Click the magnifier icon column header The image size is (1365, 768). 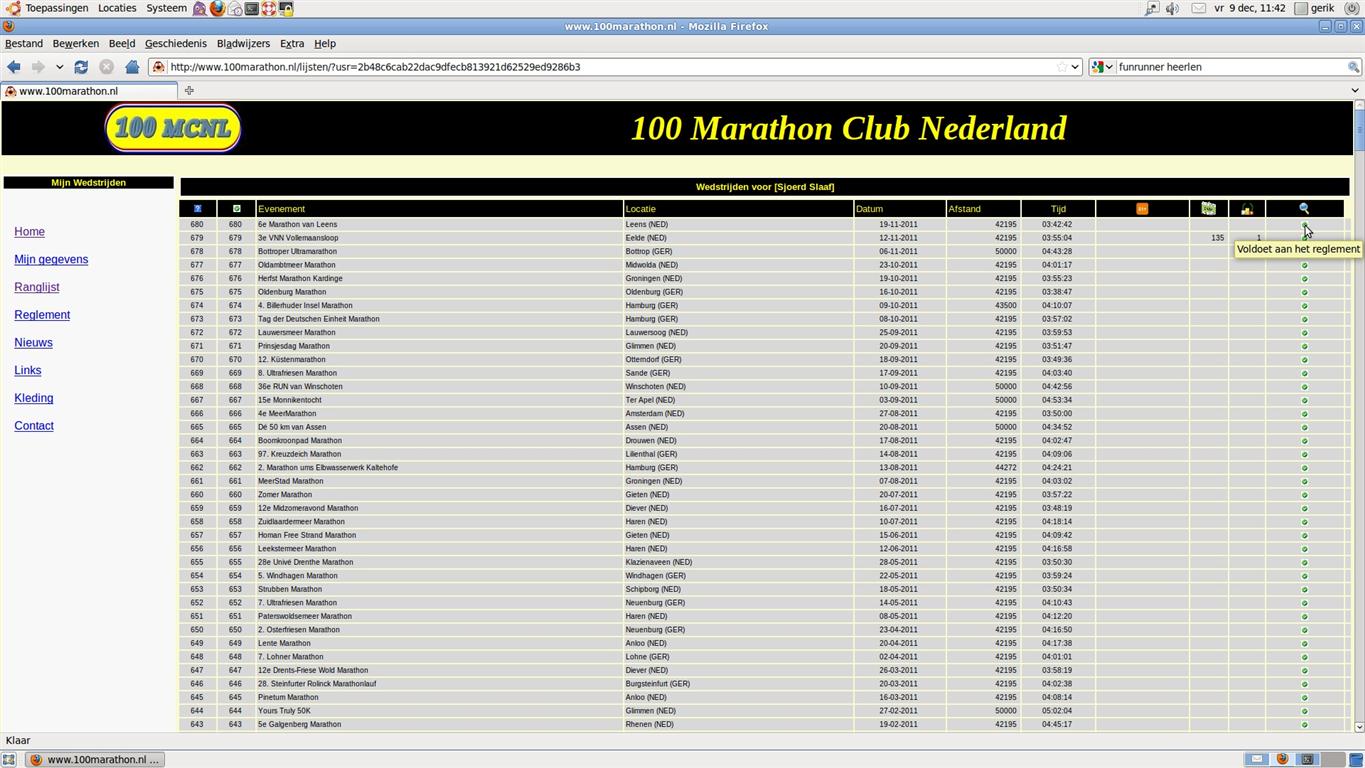pyautogui.click(x=1304, y=208)
